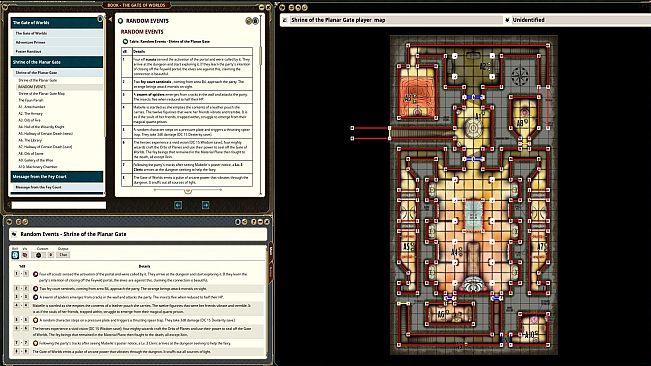Click the Unidentified map name field
This screenshot has height=366, width=651.
click(x=581, y=20)
